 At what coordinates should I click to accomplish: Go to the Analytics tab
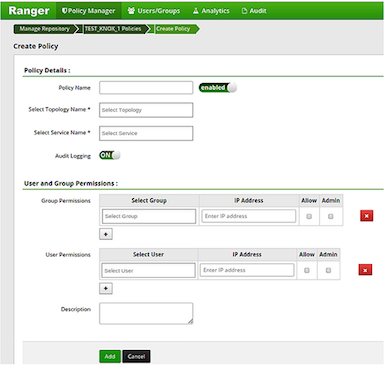pos(211,11)
